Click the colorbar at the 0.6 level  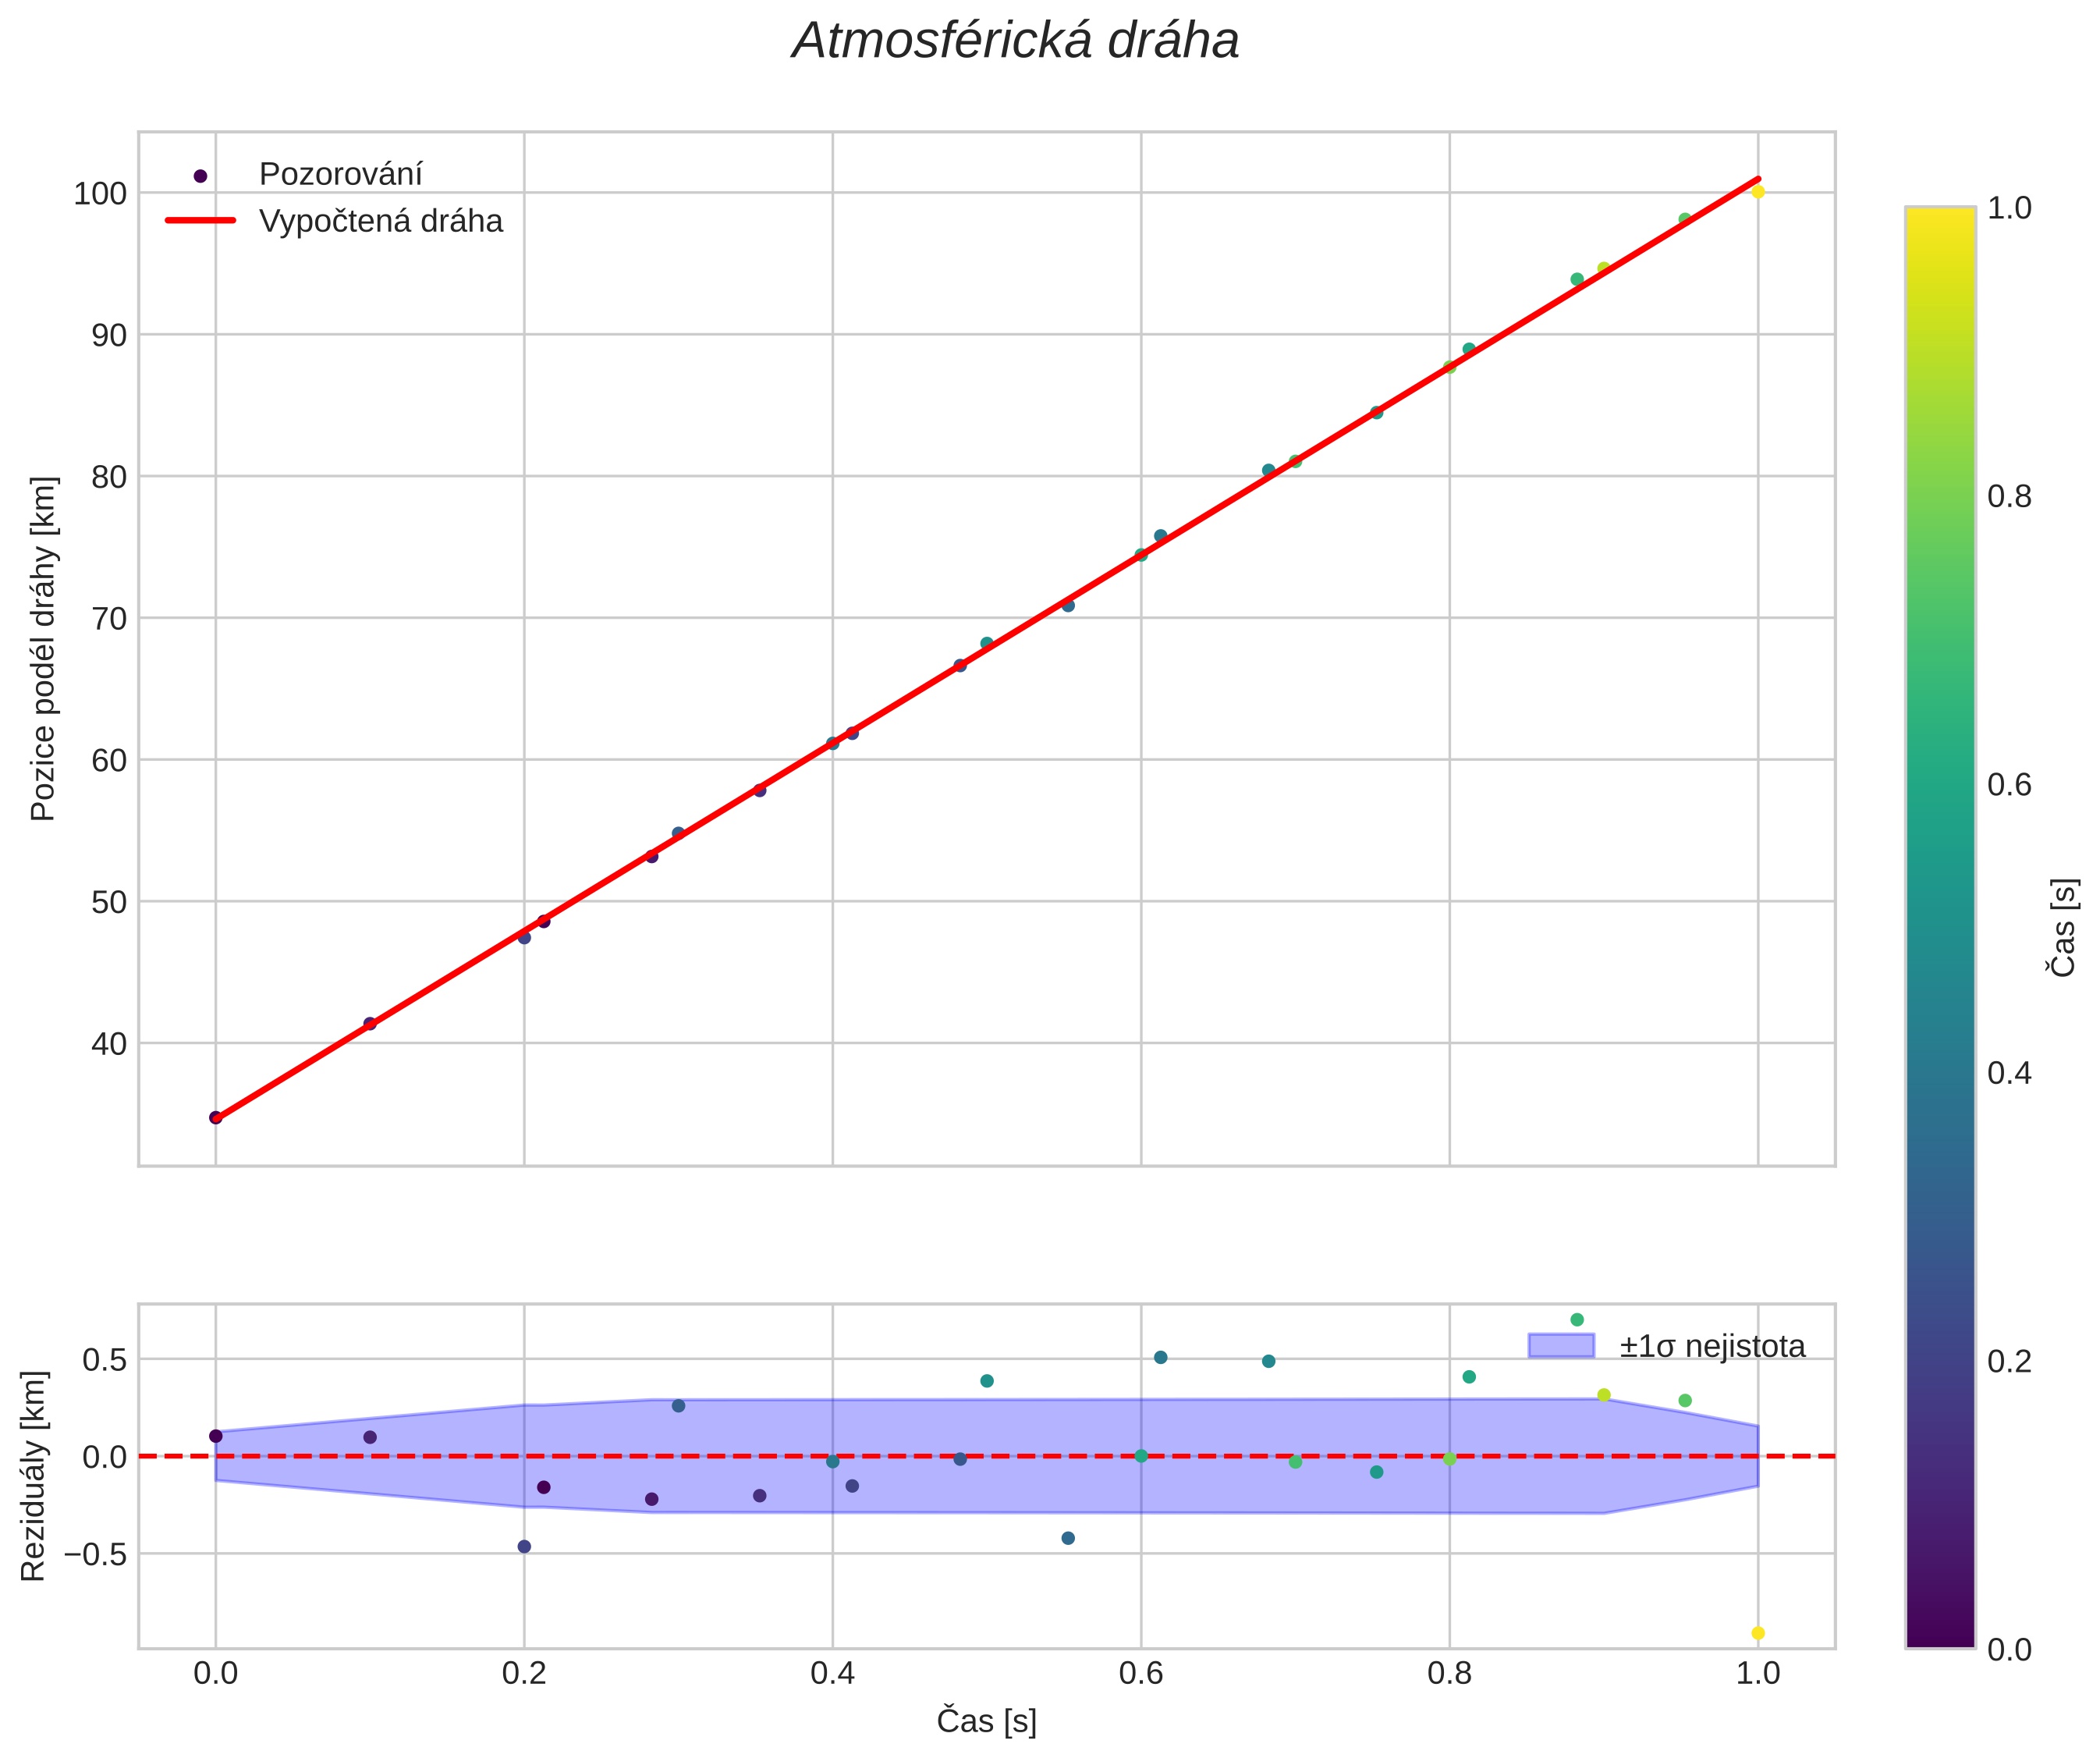click(x=1940, y=785)
